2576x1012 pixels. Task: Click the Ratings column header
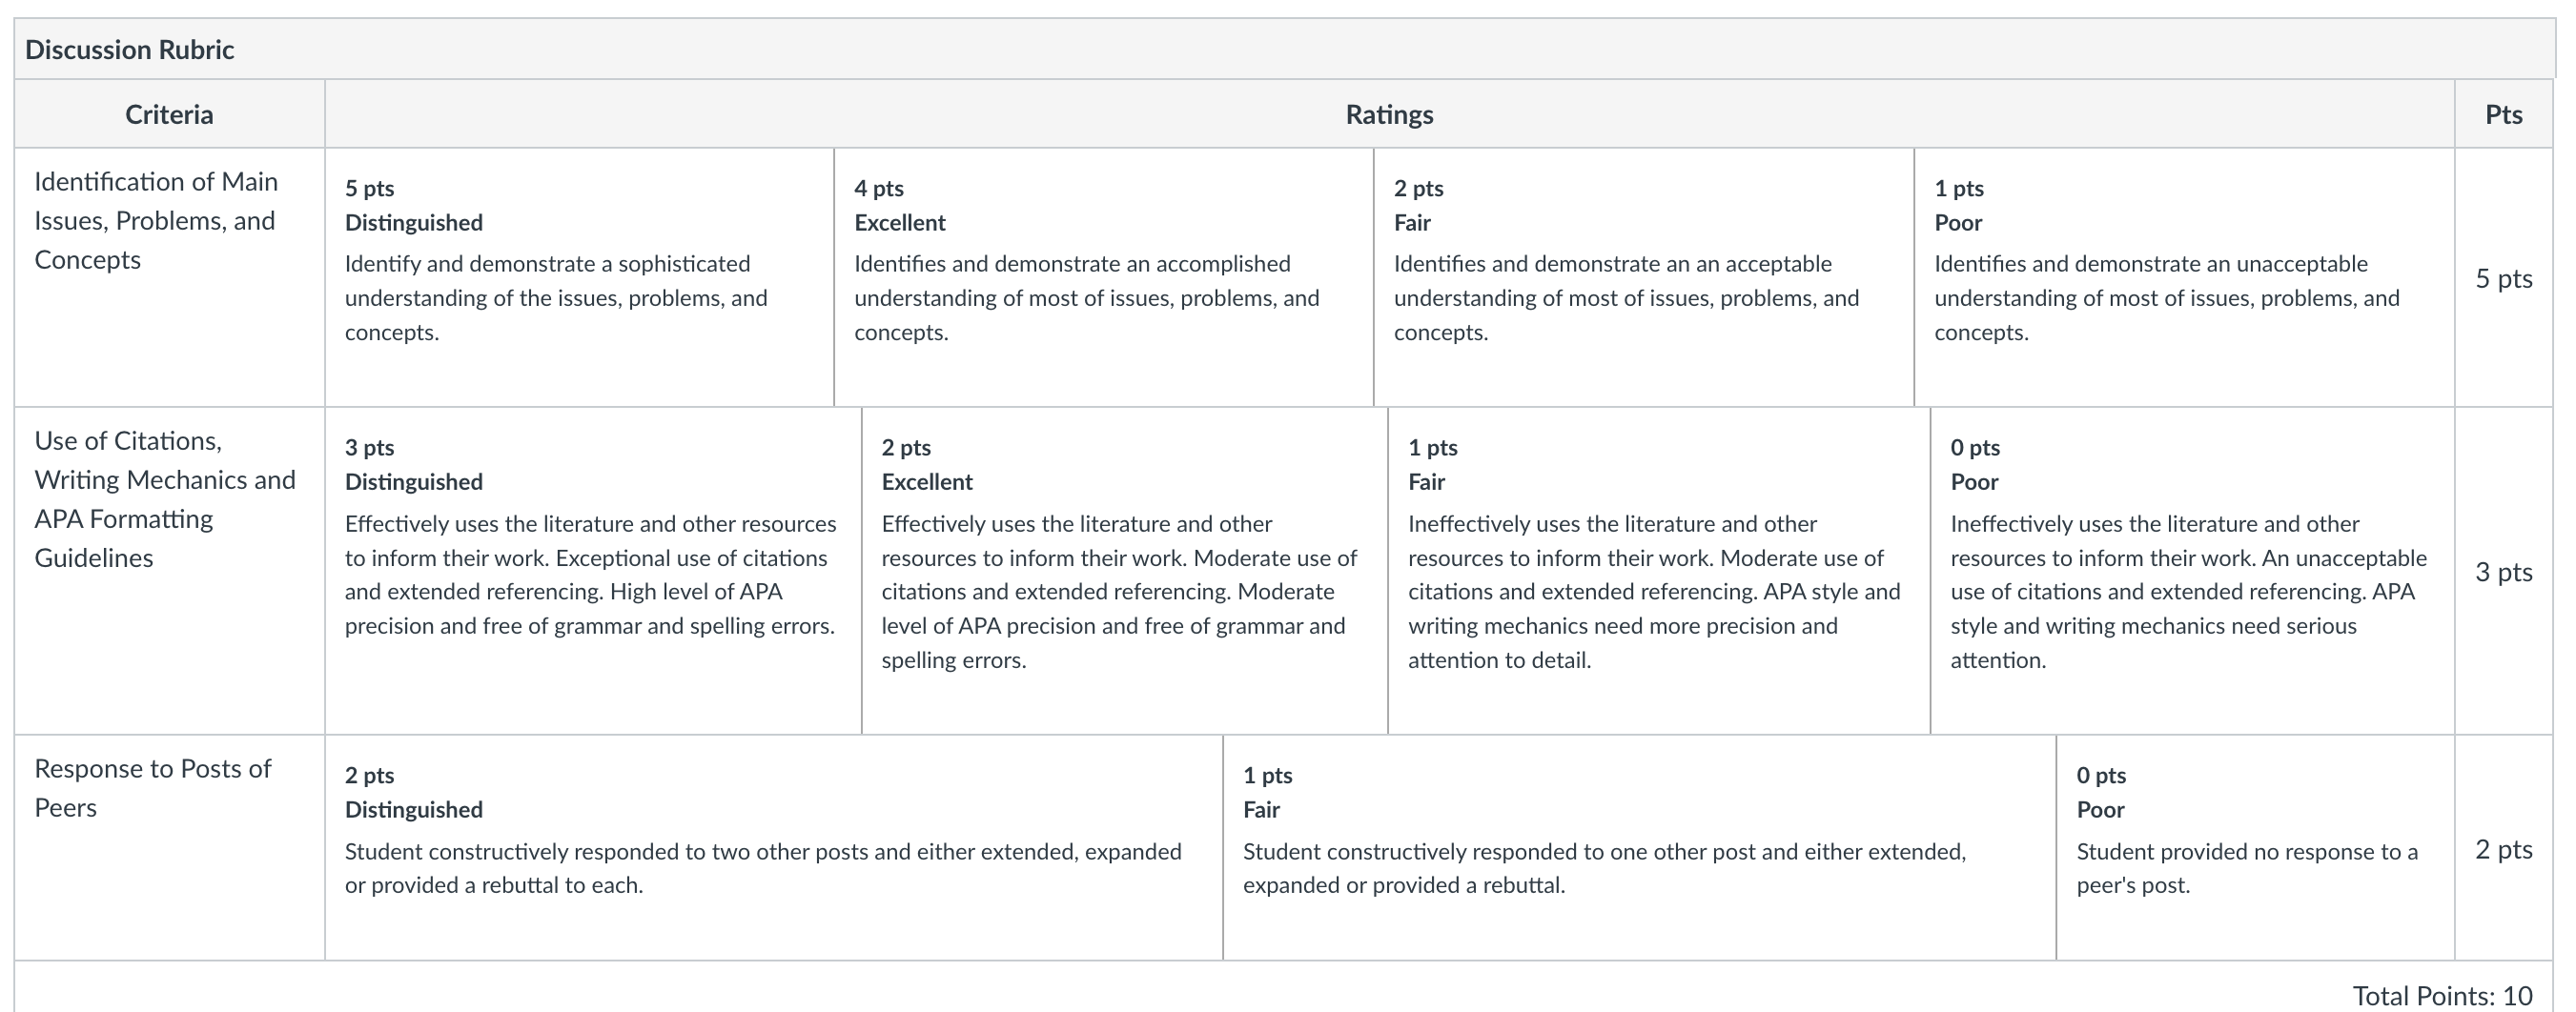(x=1389, y=114)
